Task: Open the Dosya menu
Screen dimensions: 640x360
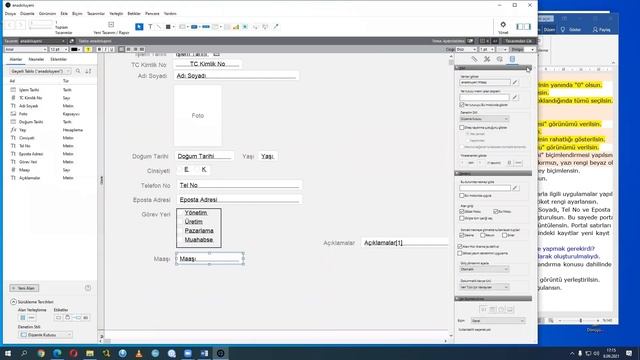Action: coord(10,13)
